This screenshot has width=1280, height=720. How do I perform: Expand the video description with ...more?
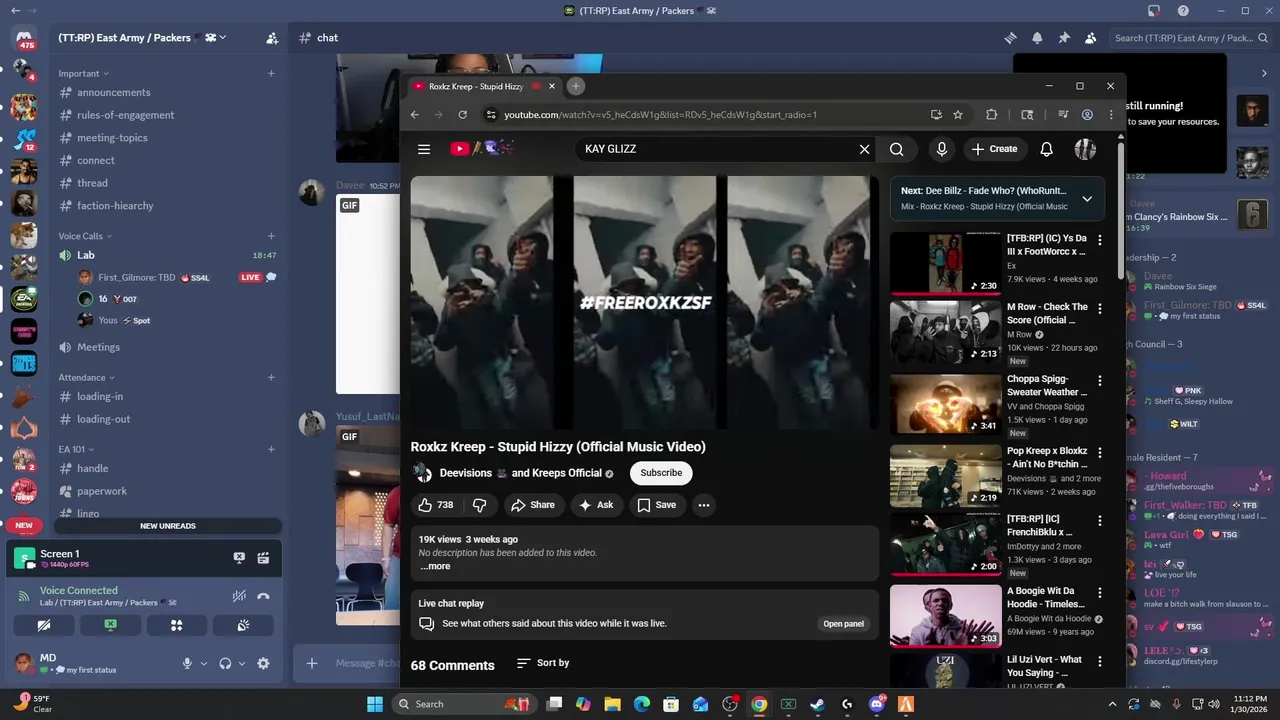pos(435,566)
